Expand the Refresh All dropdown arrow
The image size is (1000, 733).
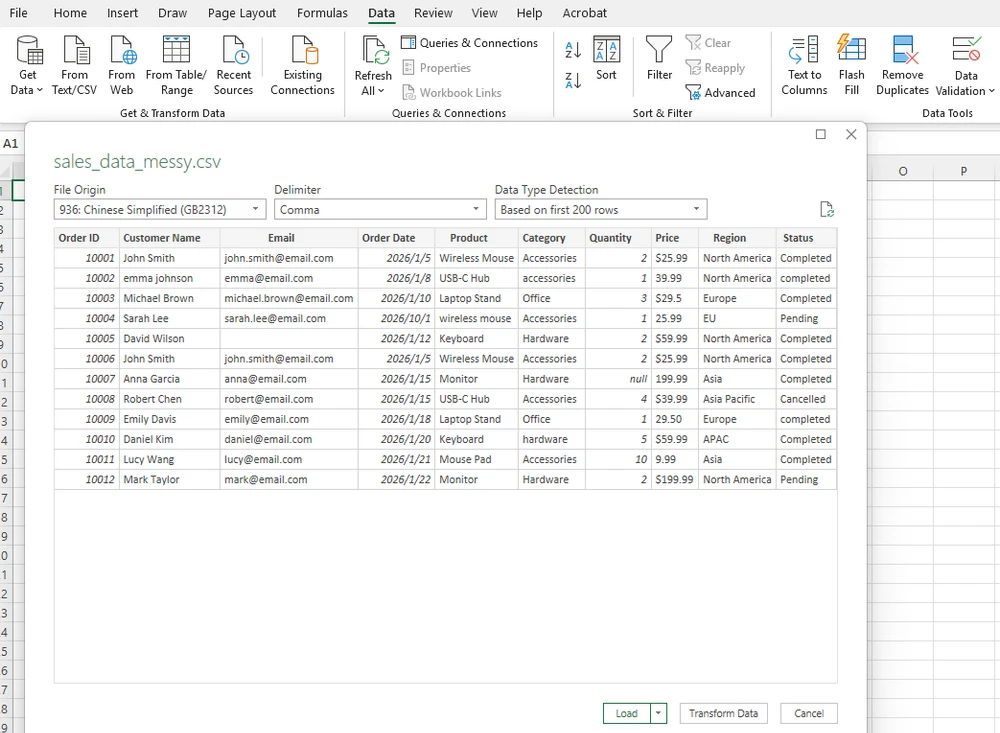381,91
